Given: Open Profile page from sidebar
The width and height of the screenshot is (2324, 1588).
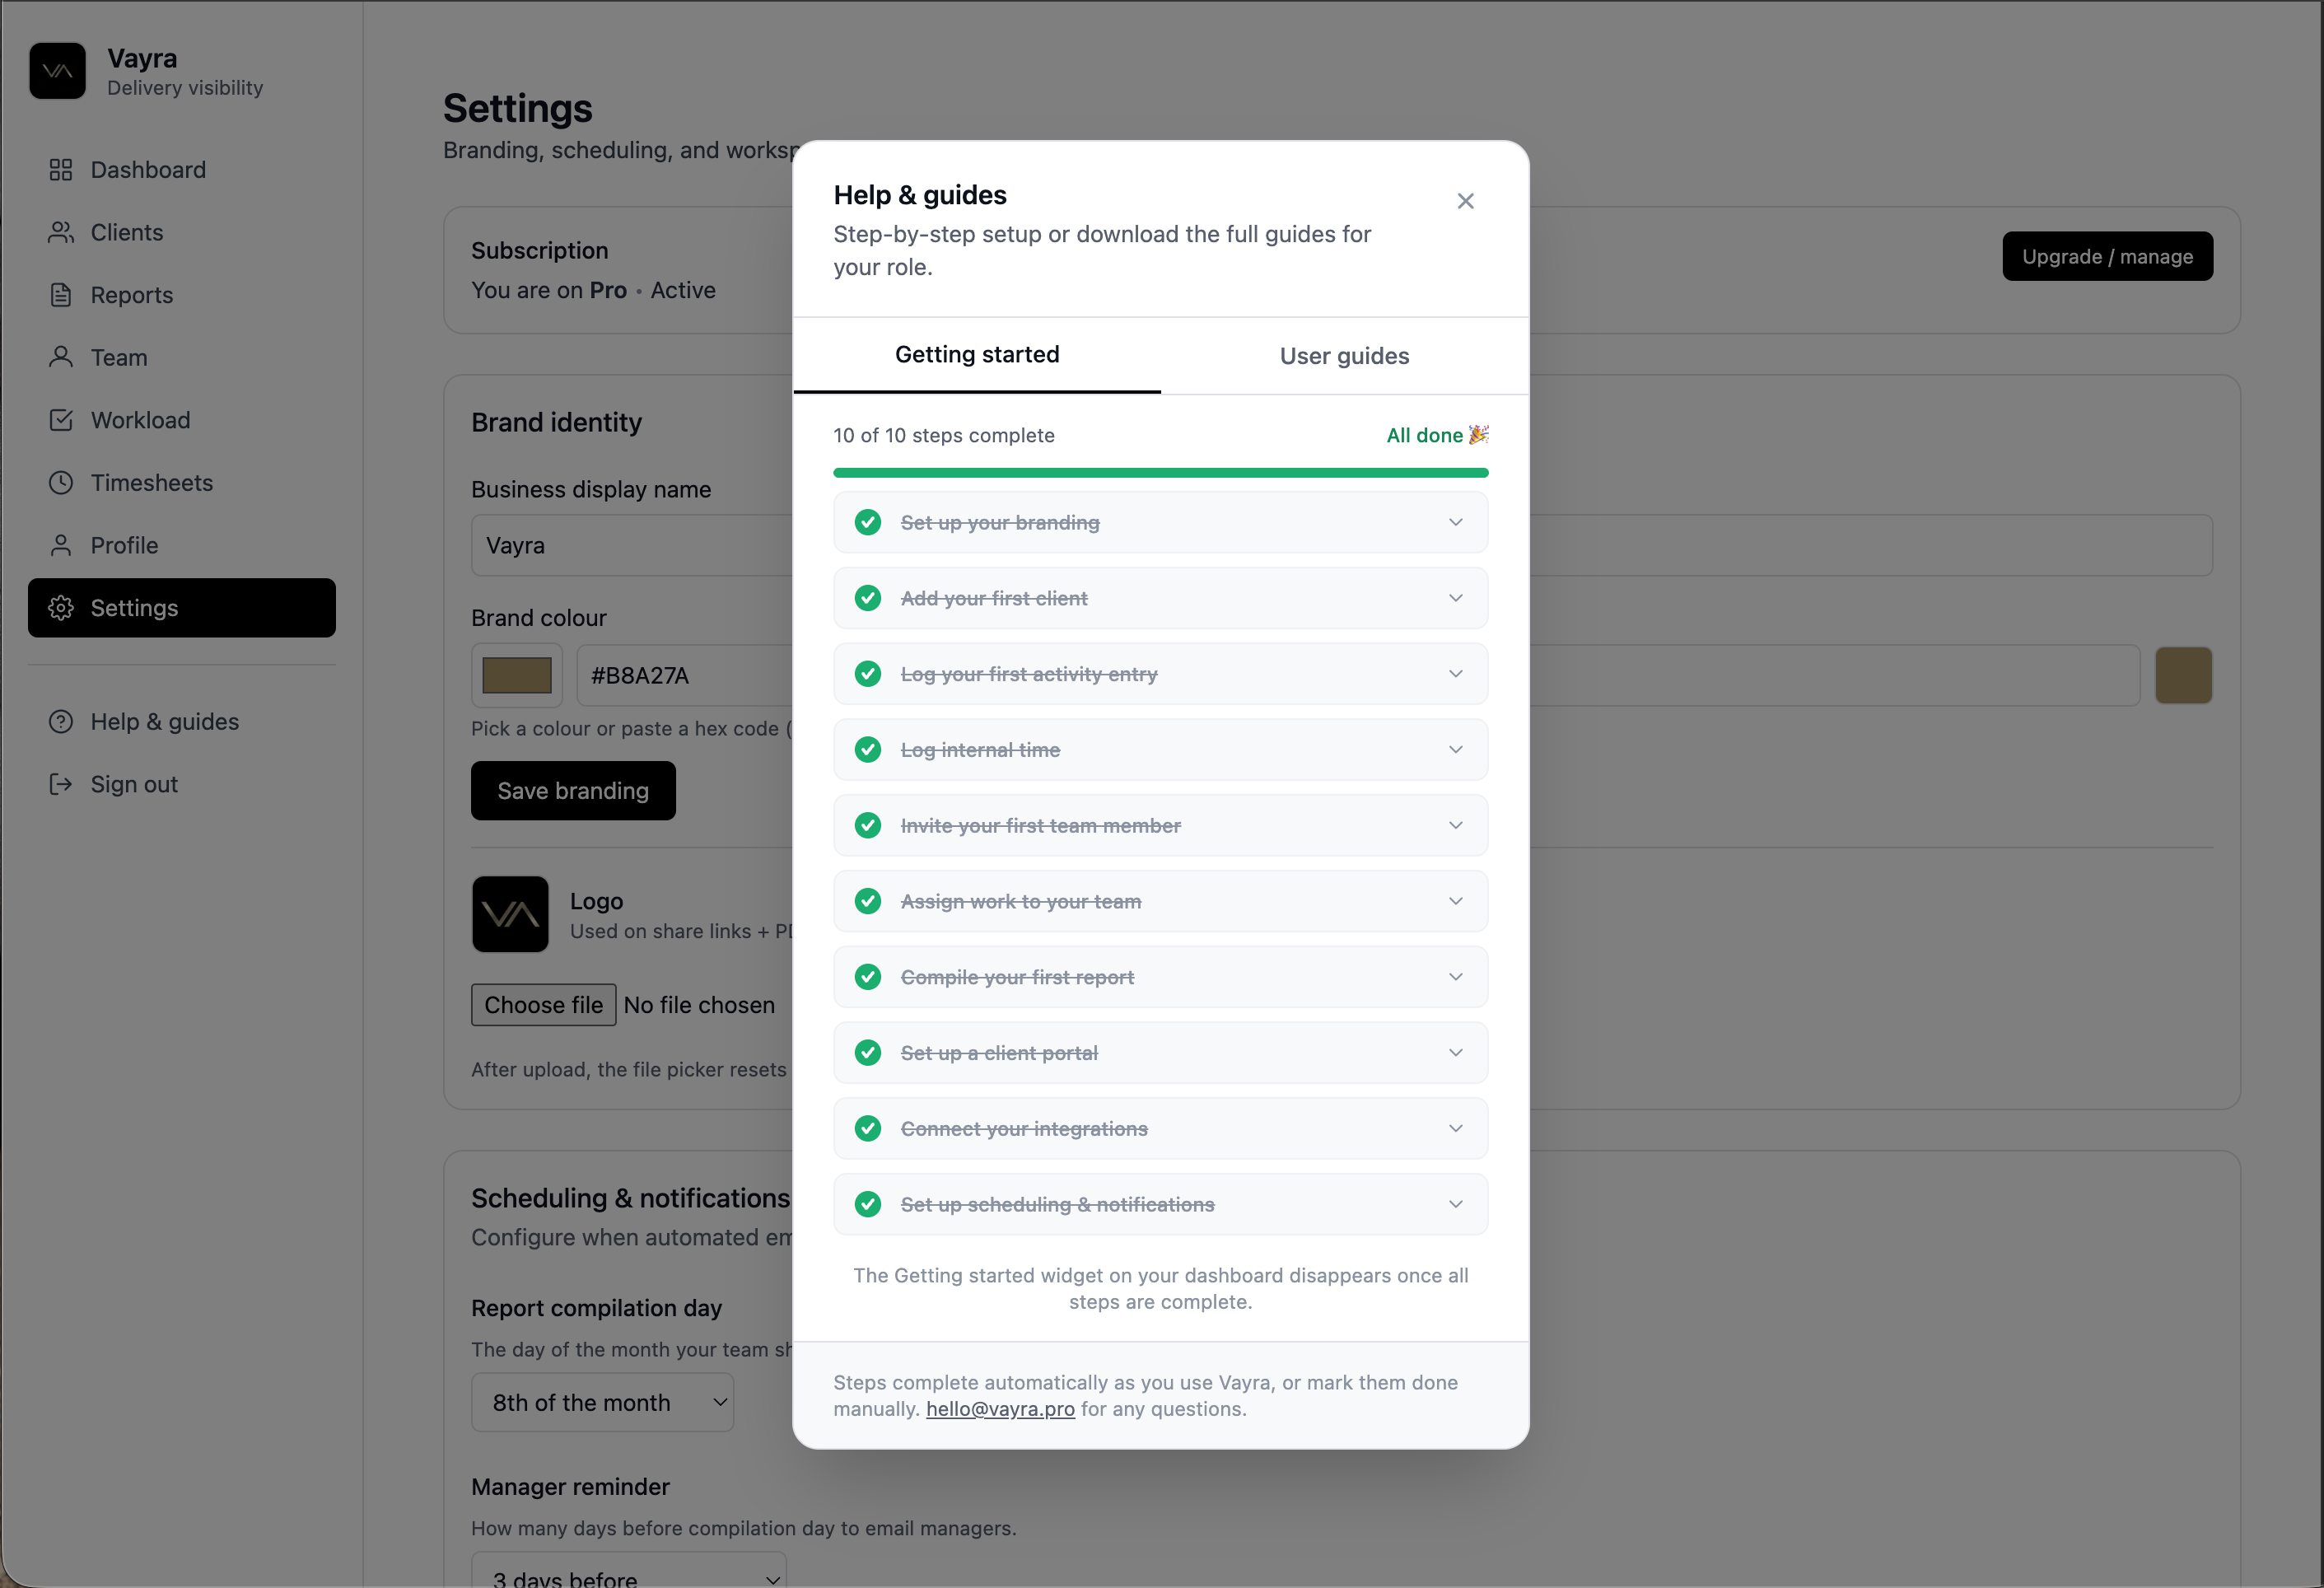Looking at the screenshot, I should click(x=182, y=545).
